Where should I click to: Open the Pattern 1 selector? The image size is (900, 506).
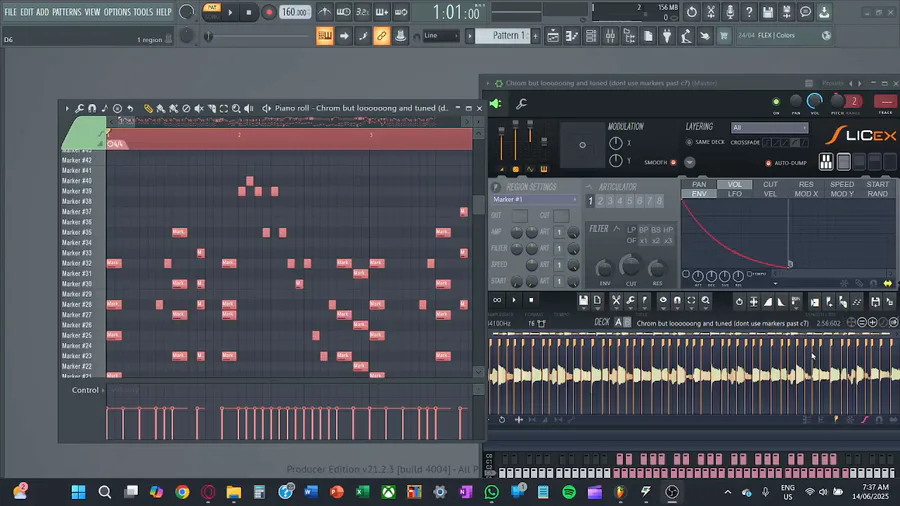coord(505,36)
